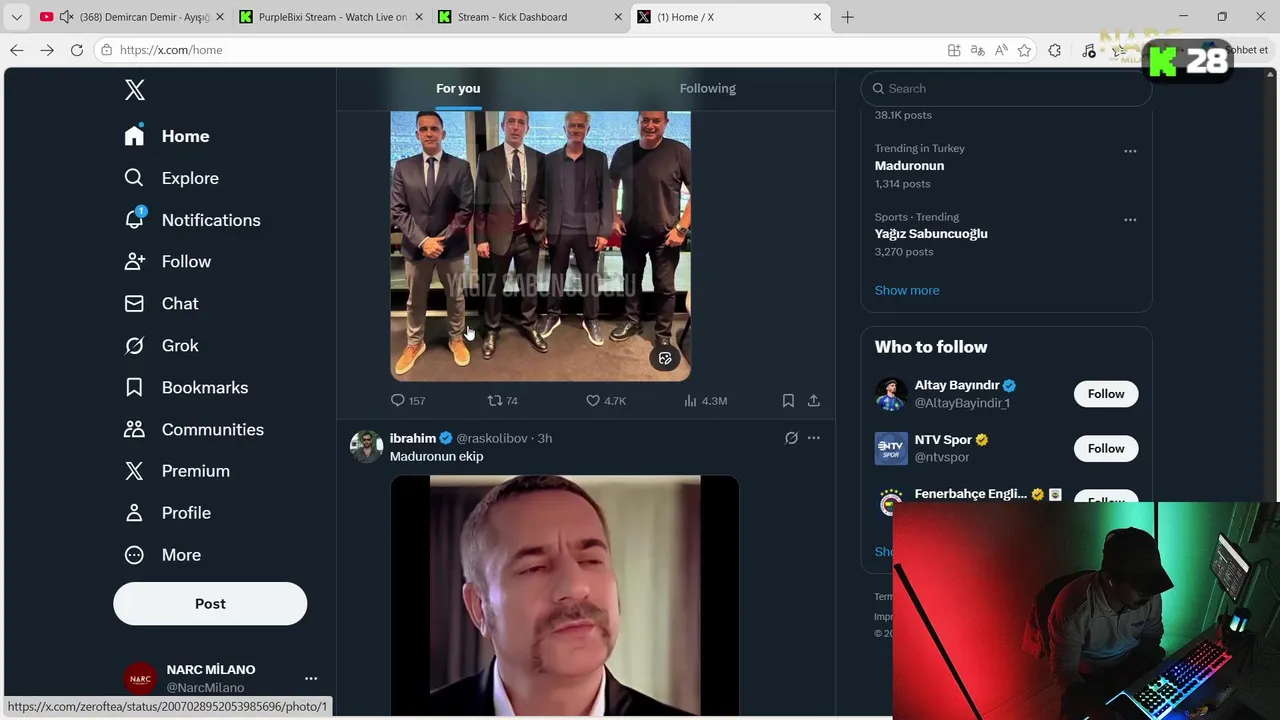Open the media control music icon
The height and width of the screenshot is (720, 1280).
click(1089, 50)
